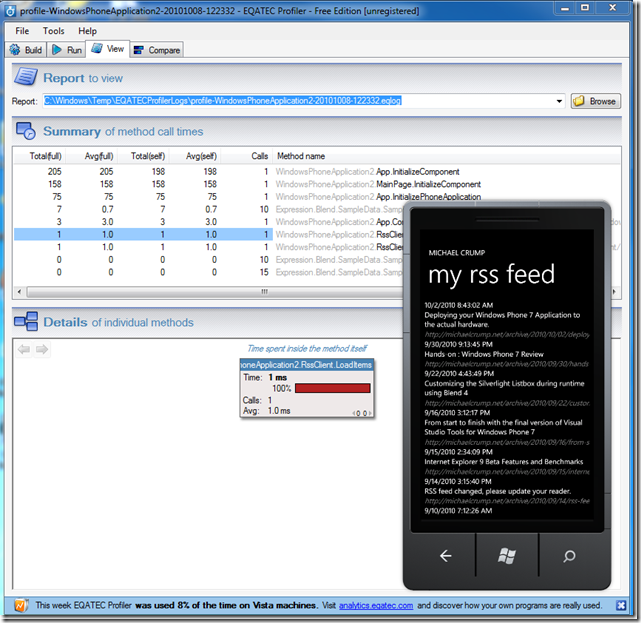Click the RssClient.LoadItems method box title
Screen dimensions: 641x623
tap(307, 365)
